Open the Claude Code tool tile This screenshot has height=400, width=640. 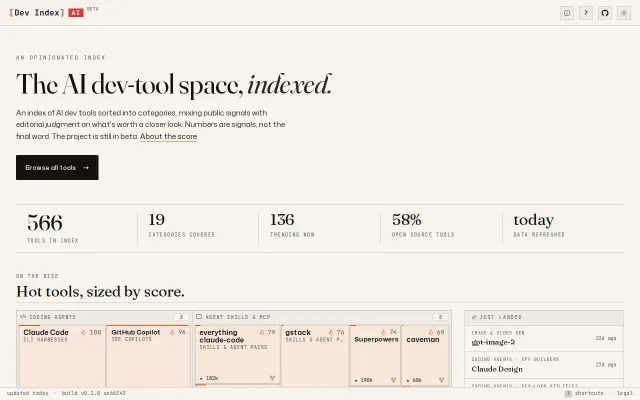[62, 356]
